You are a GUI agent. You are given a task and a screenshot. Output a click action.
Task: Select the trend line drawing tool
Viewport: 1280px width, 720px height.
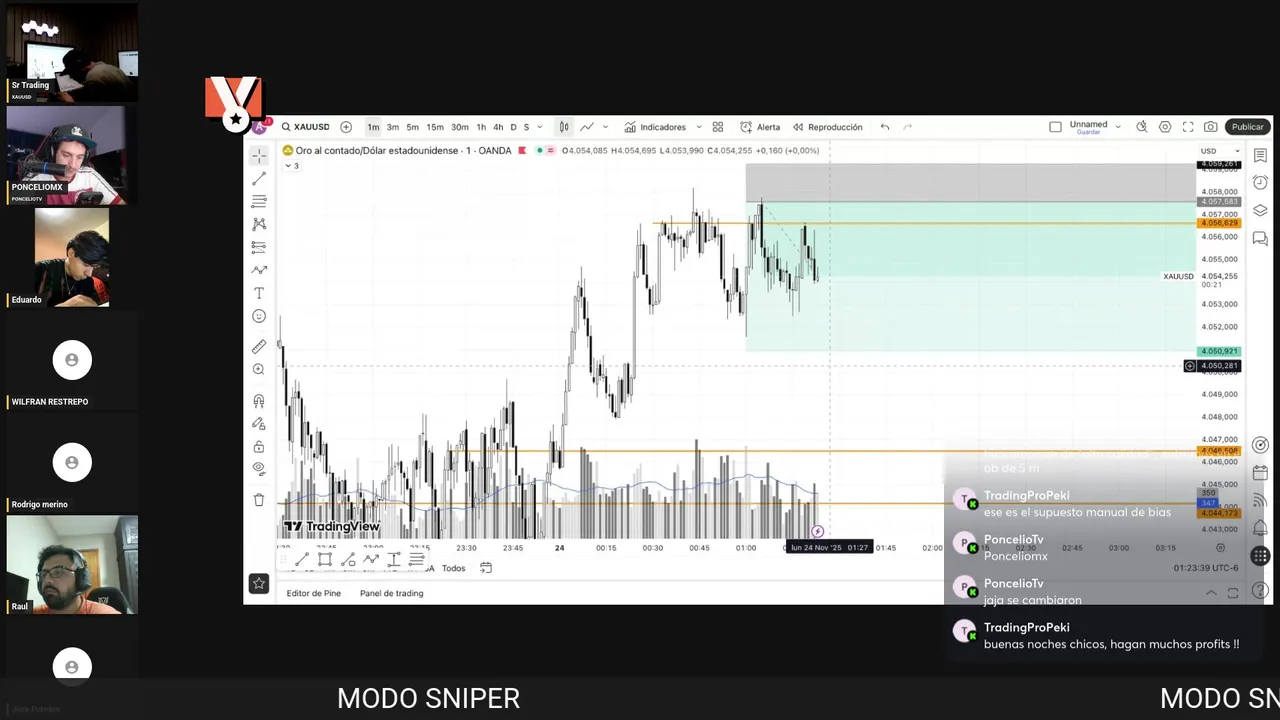pos(259,178)
